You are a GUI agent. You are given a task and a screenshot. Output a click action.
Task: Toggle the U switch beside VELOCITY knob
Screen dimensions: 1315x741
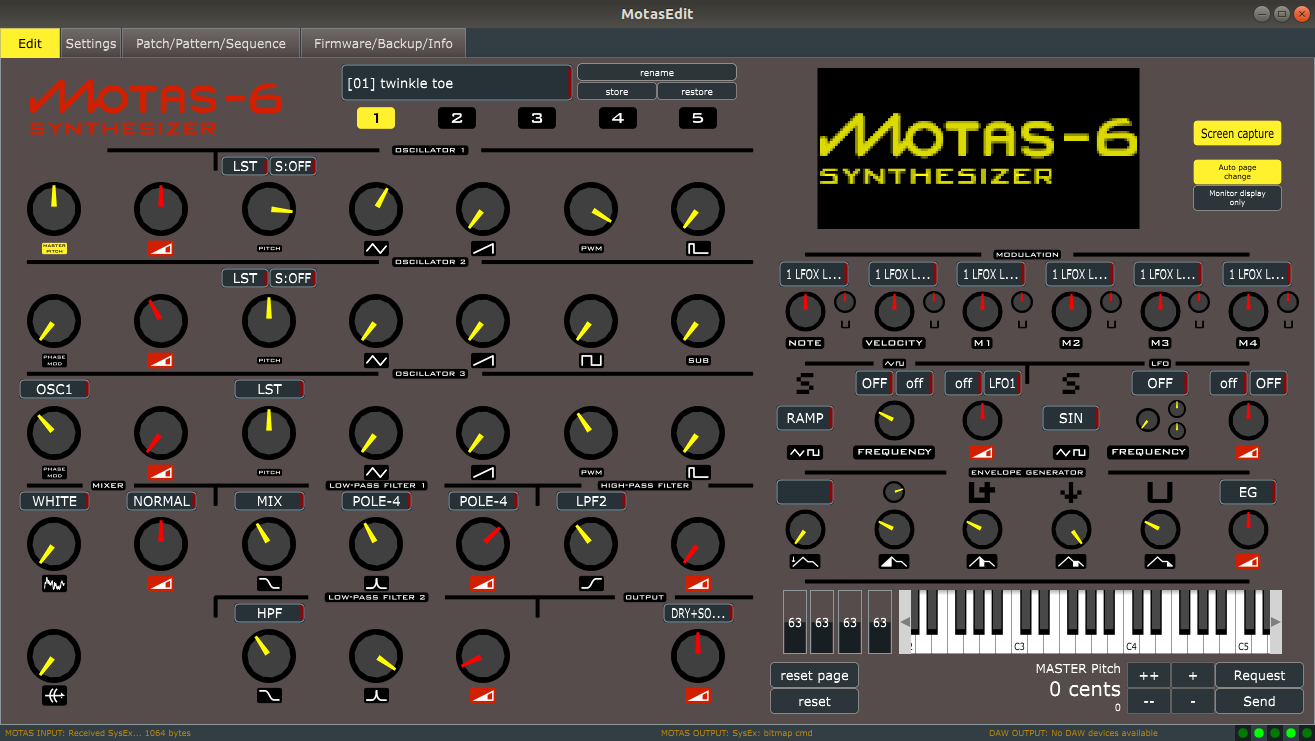(x=934, y=324)
